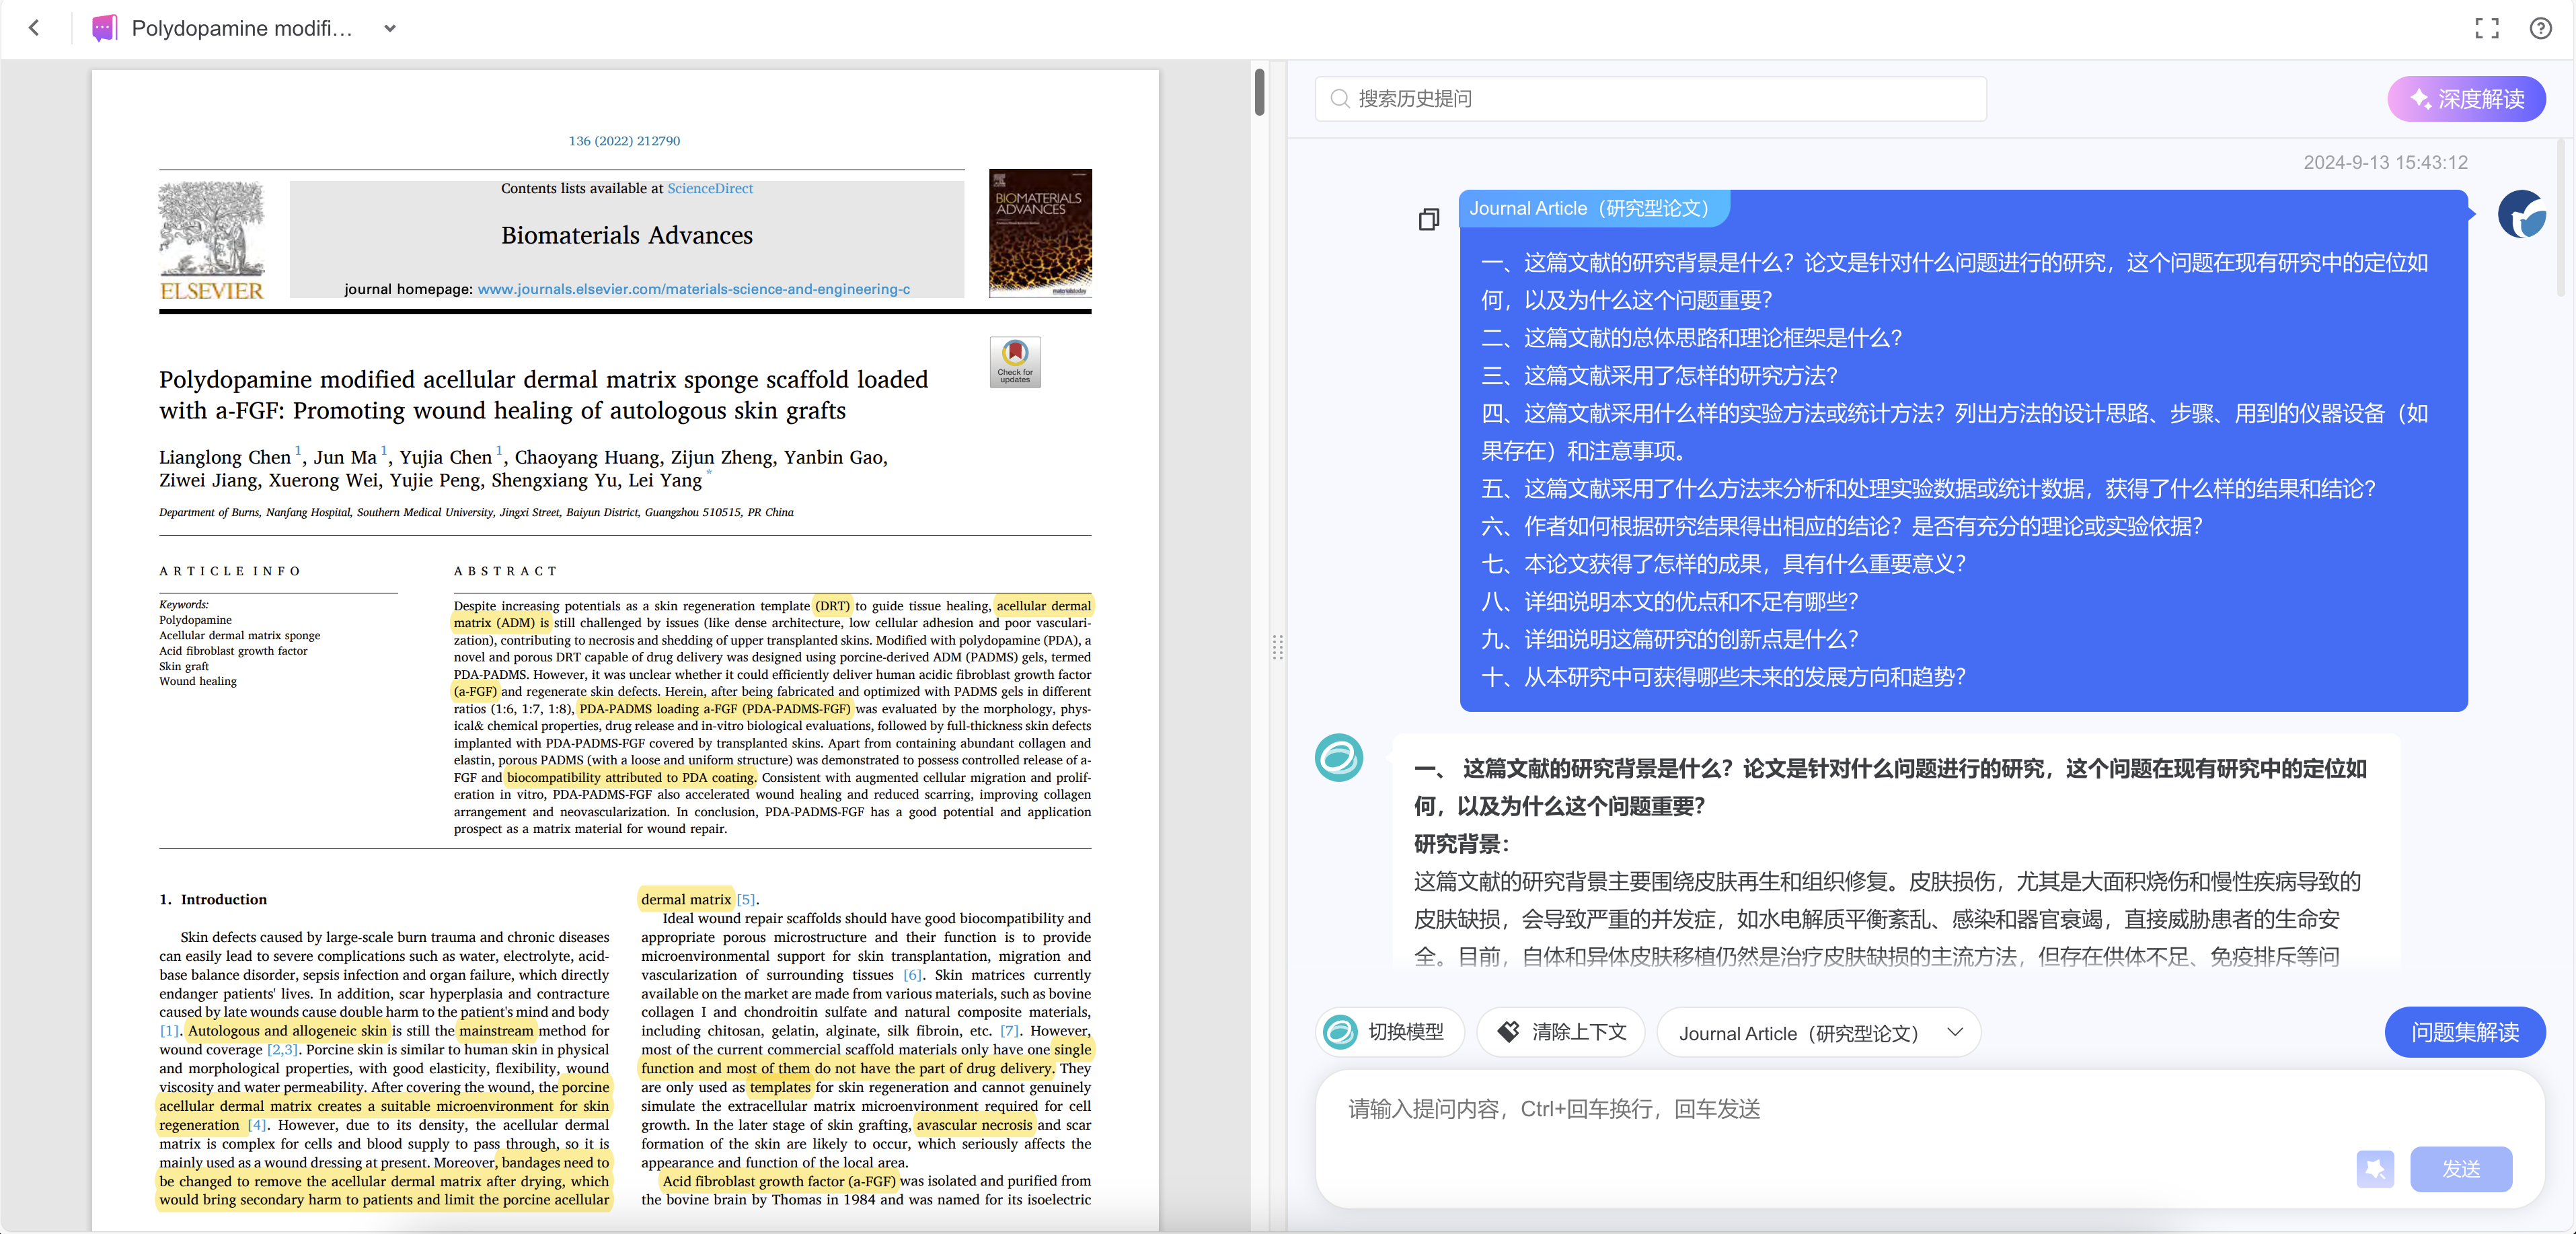Click the AI assistant avatar icon
Viewport: 2576px width, 1234px height.
pos(1339,758)
